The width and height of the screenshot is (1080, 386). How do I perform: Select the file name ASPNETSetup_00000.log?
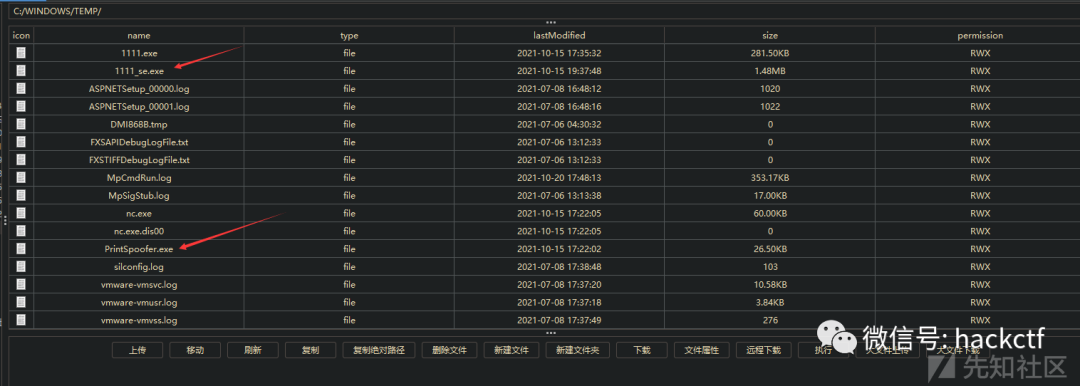point(138,88)
